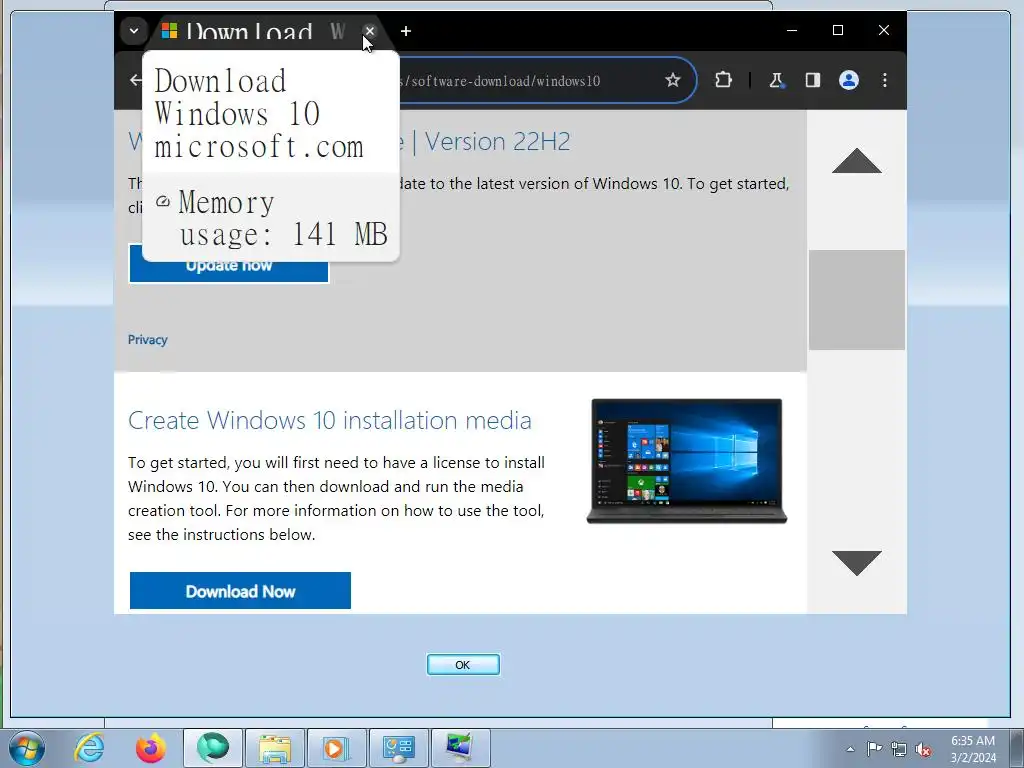
Task: Launch Firefox from the taskbar
Action: pyautogui.click(x=151, y=748)
